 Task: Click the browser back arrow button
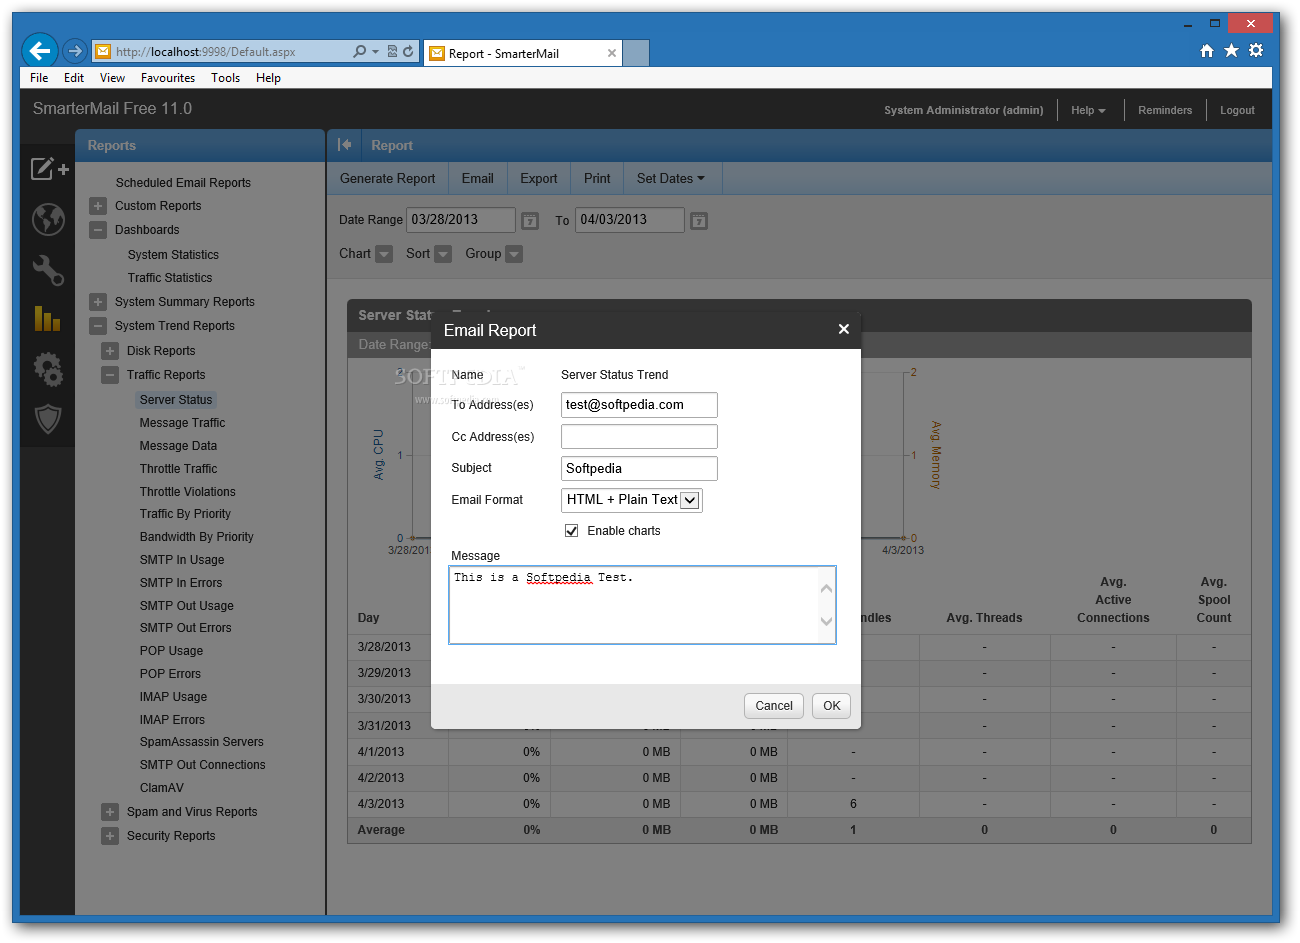(x=40, y=51)
